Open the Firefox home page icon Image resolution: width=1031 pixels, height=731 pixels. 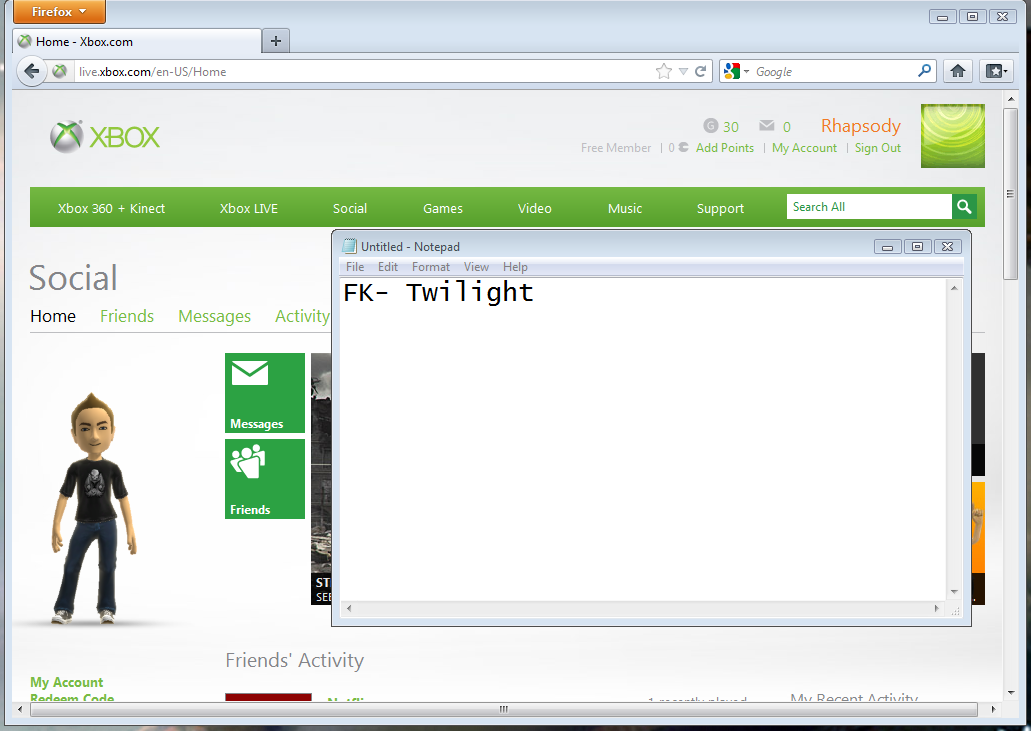pos(958,71)
